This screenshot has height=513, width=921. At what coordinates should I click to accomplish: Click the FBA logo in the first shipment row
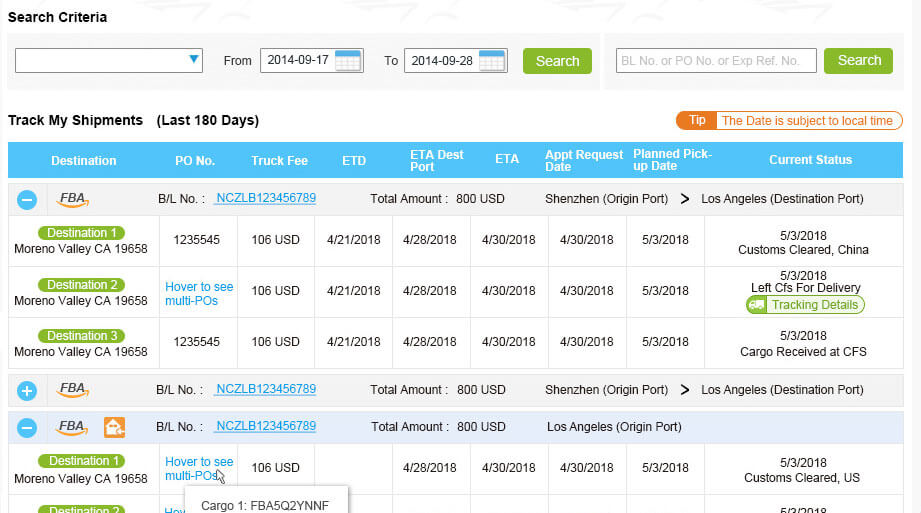(73, 199)
